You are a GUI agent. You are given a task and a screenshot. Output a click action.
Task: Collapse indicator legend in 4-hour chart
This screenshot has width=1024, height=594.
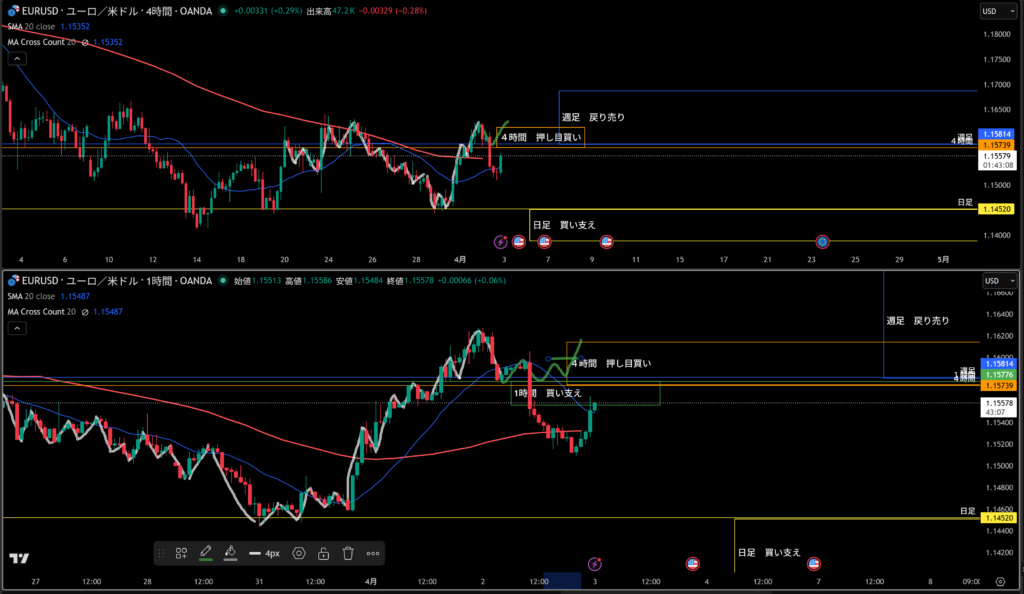(17, 59)
